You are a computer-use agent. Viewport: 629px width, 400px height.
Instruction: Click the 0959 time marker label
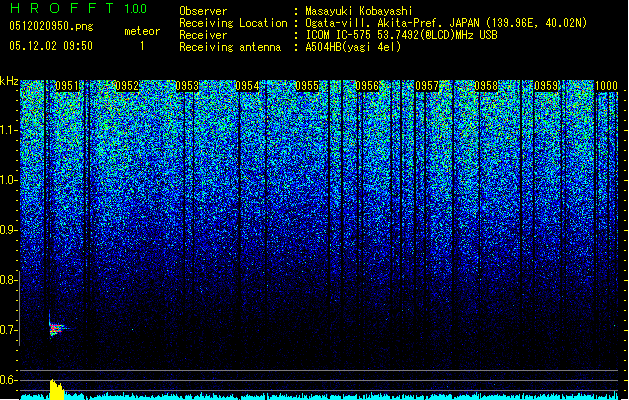click(x=546, y=86)
